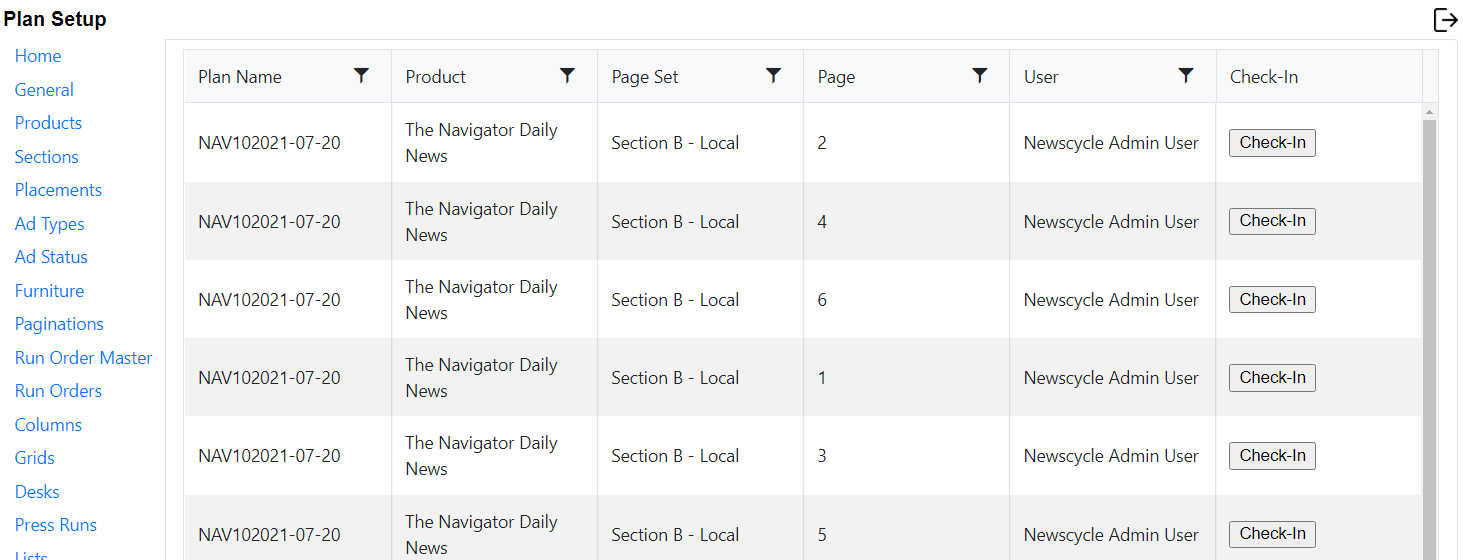Click the User column filter funnel
1463x560 pixels.
[1186, 76]
